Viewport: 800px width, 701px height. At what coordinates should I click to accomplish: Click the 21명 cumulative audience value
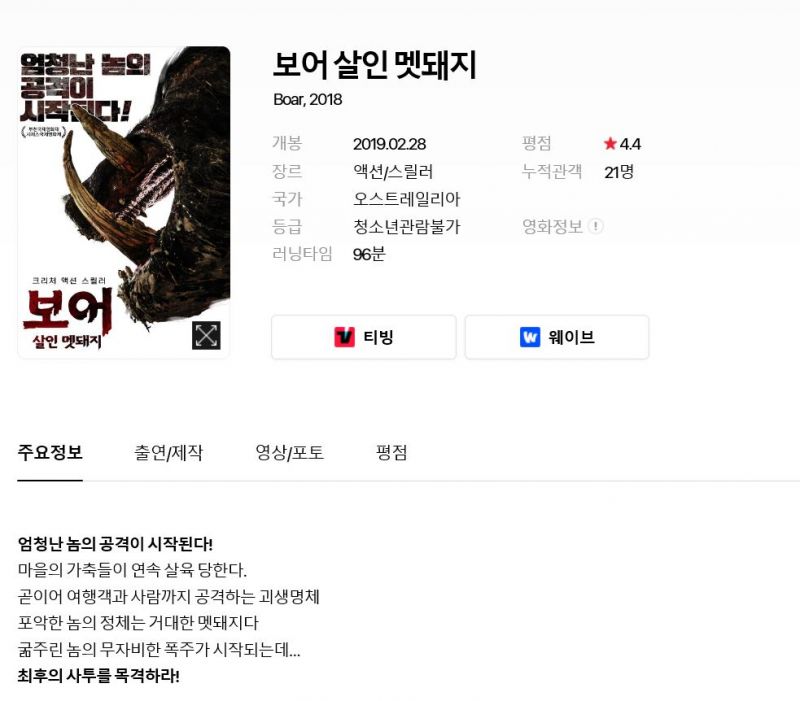click(619, 172)
